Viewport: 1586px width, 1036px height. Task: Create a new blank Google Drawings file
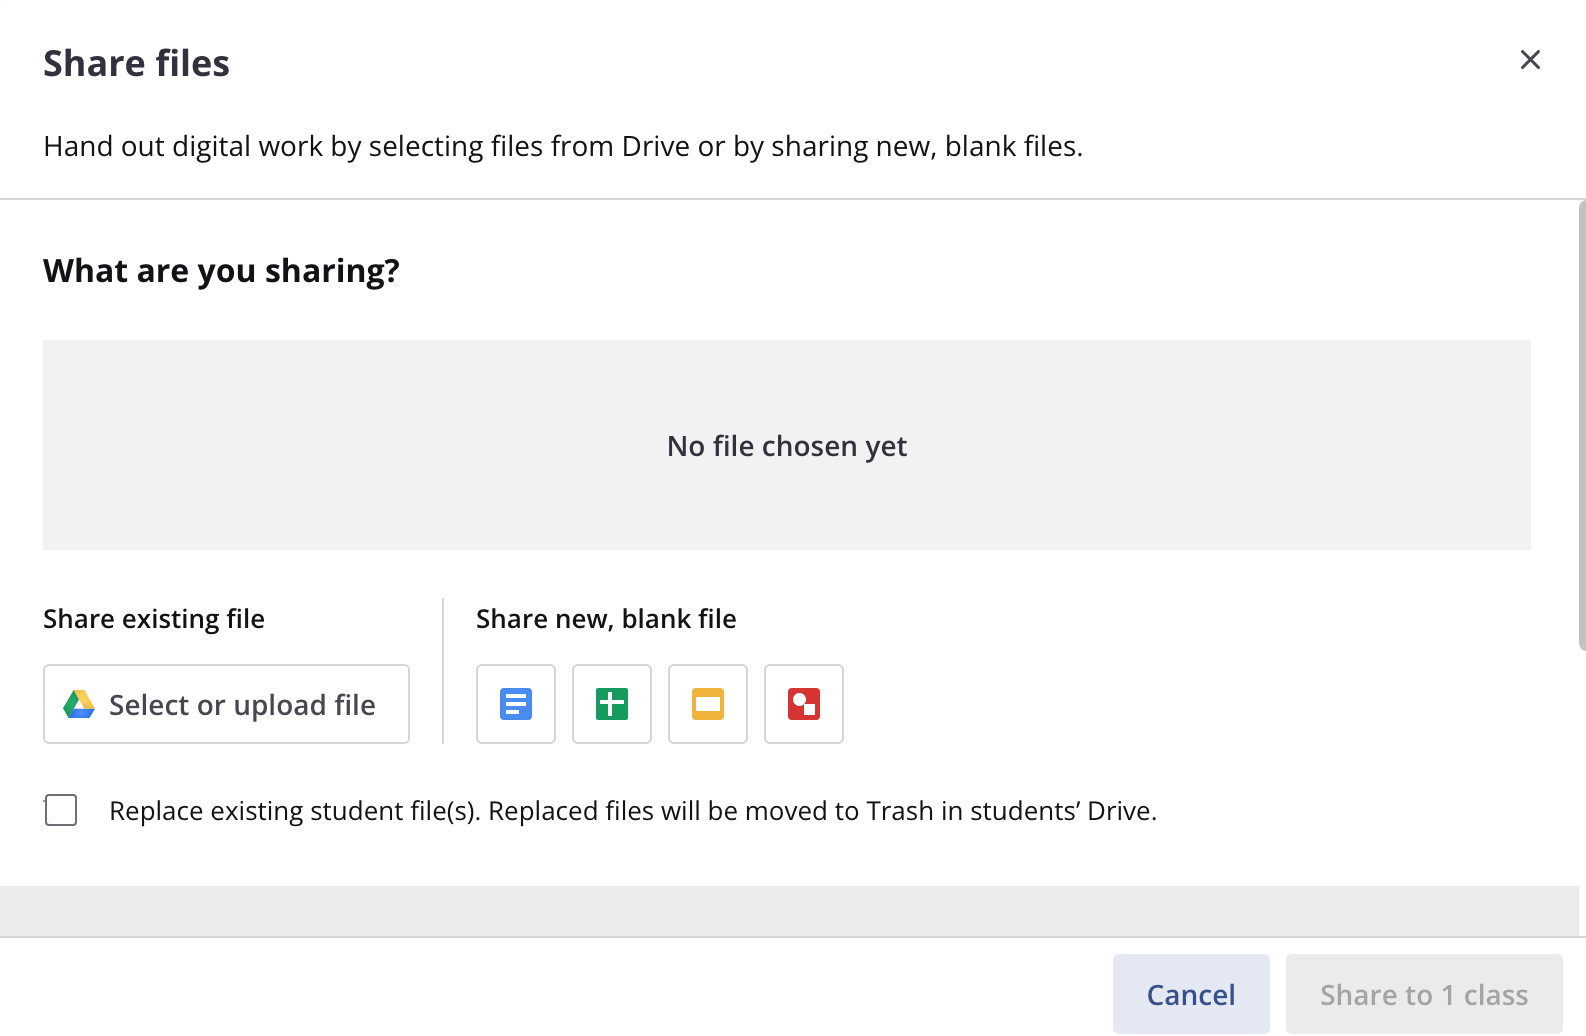point(804,704)
